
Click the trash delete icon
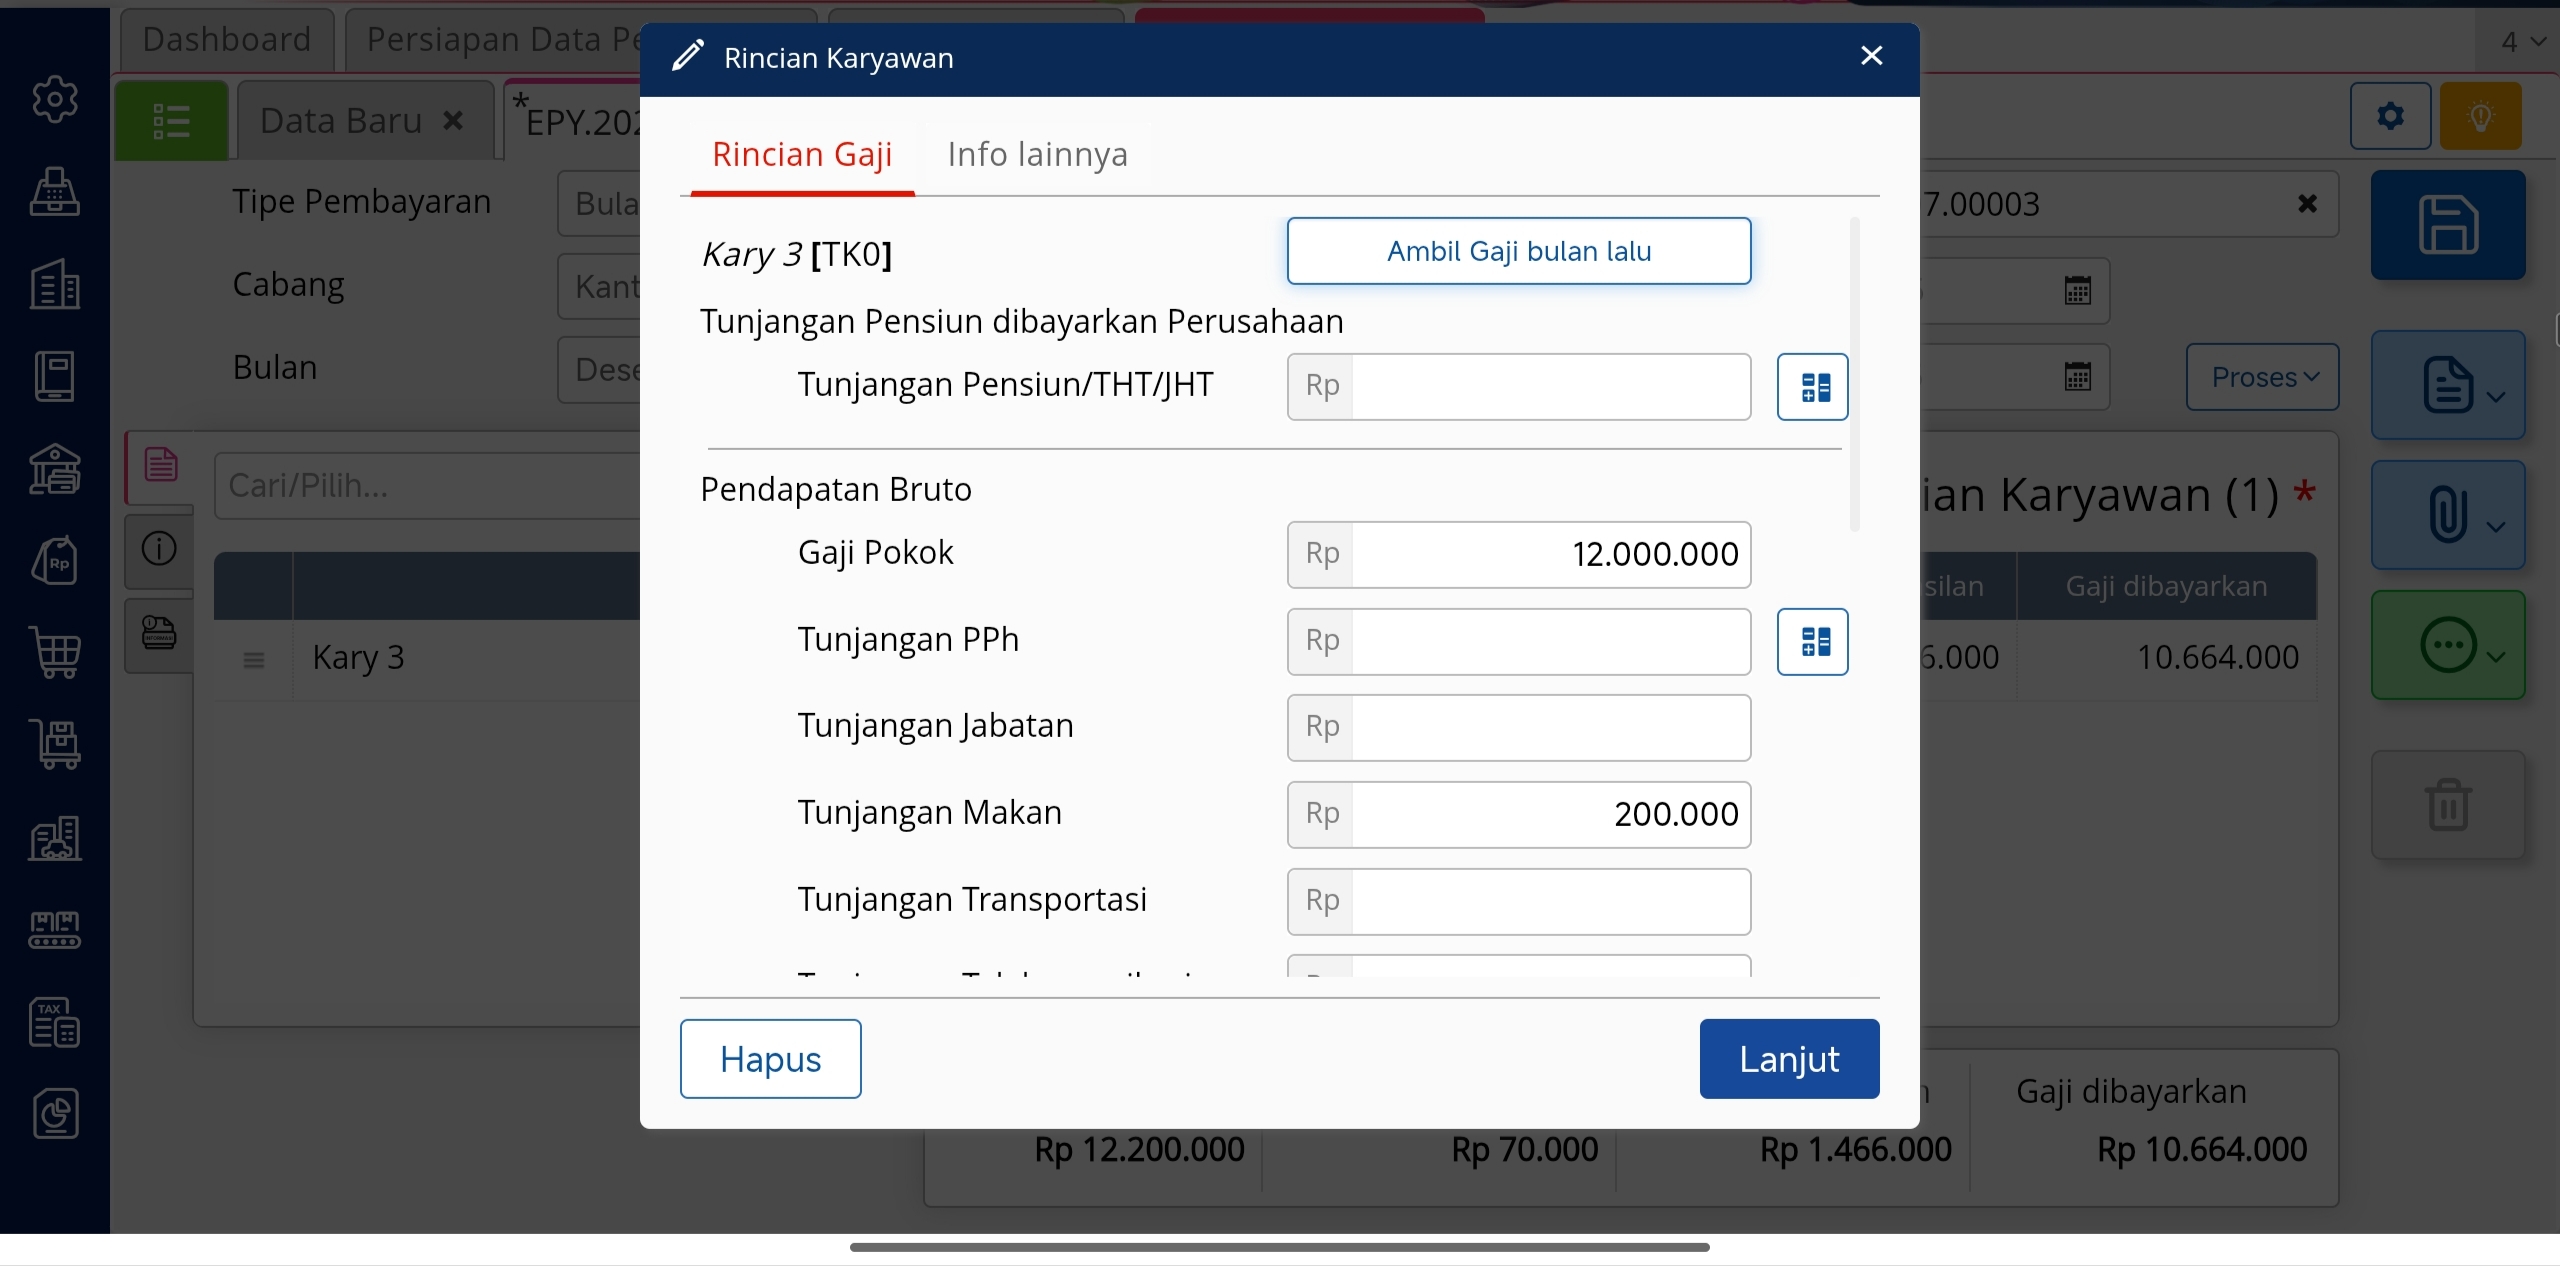(x=2447, y=805)
